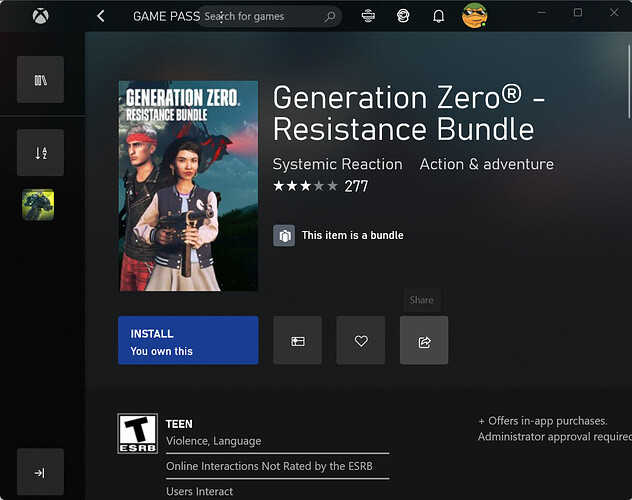Click the 'Generation Zero® - Resistance Bundle' title

408,113
